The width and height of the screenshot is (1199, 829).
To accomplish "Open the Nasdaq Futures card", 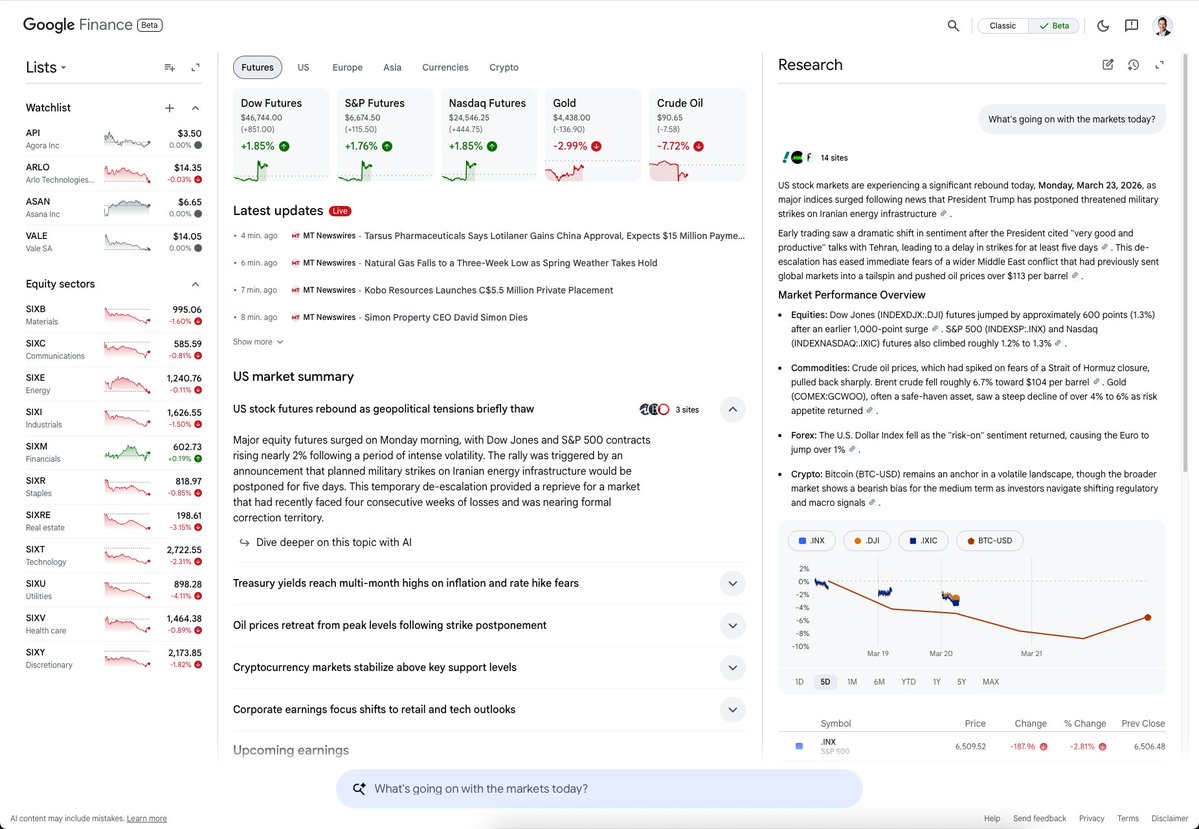I will click(x=489, y=135).
